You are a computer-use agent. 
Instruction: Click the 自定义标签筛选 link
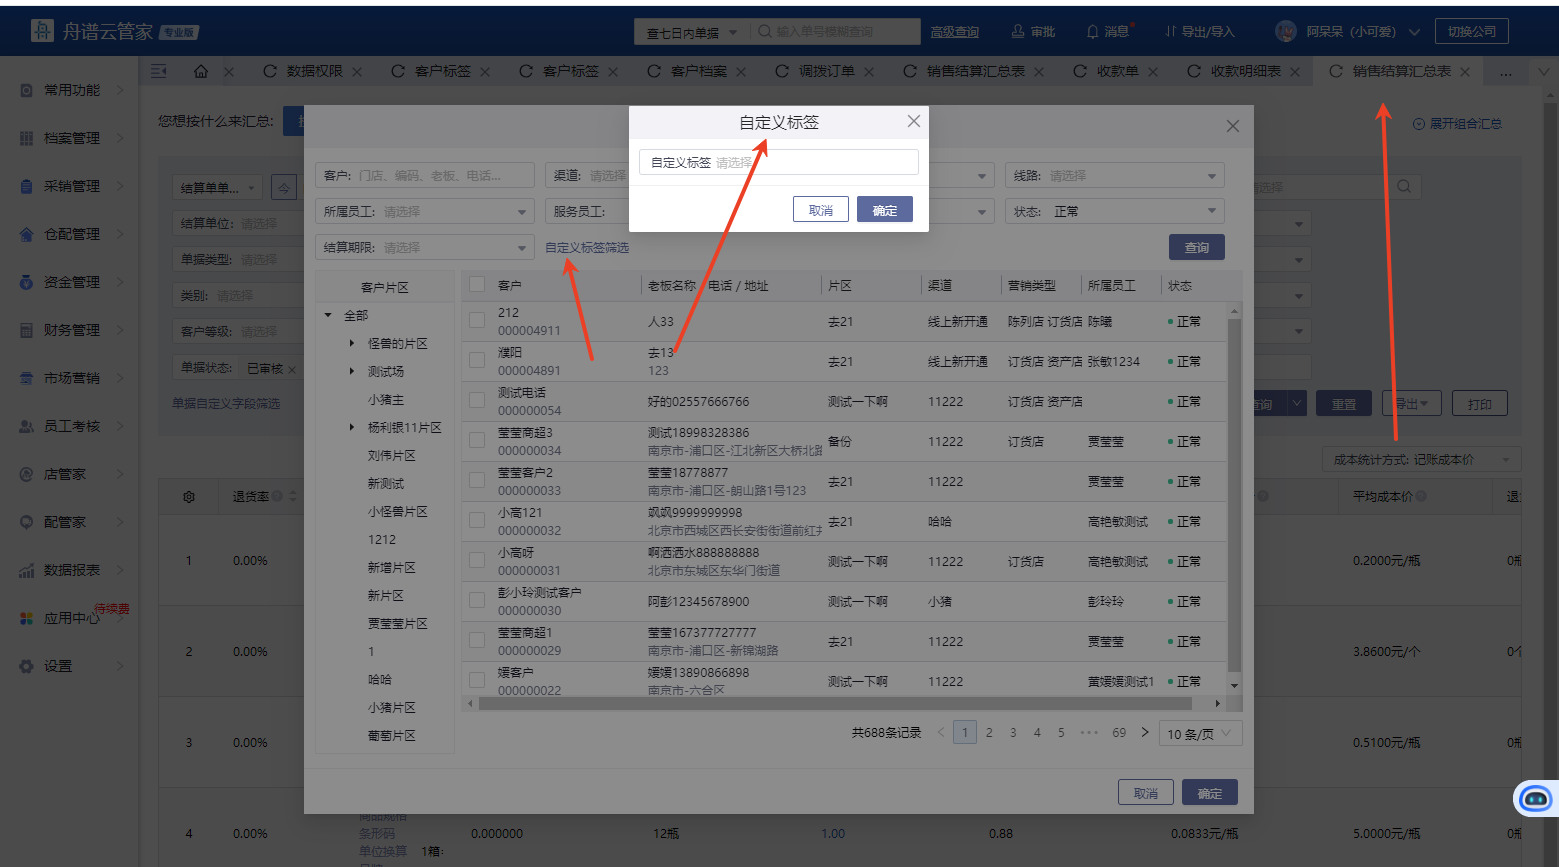point(587,248)
